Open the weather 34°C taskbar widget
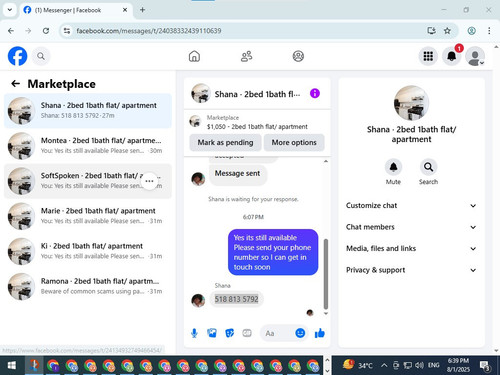Image resolution: width=500 pixels, height=375 pixels. coord(357,365)
